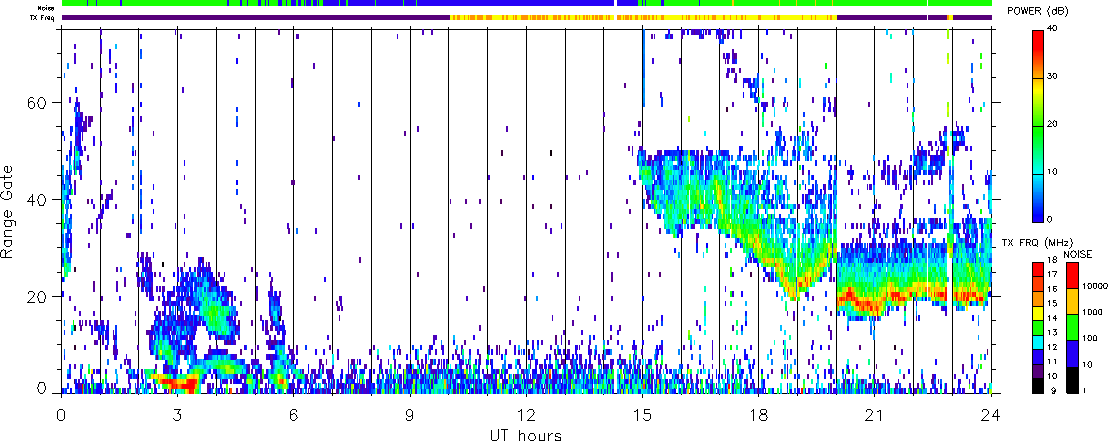Click x-axis tick label "9"
1108x441 pixels.
point(410,414)
